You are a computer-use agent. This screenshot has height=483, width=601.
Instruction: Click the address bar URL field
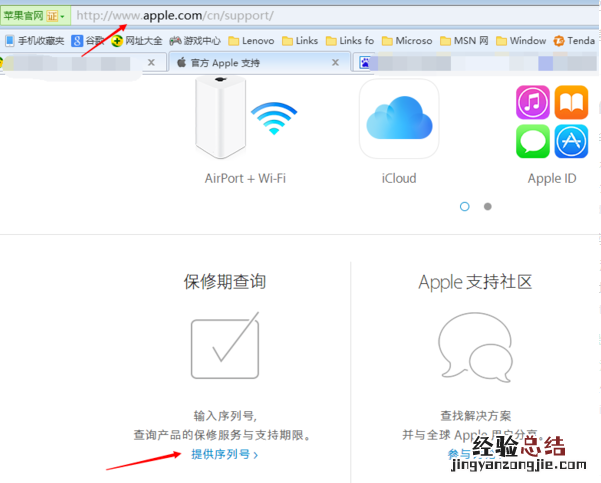coord(333,16)
